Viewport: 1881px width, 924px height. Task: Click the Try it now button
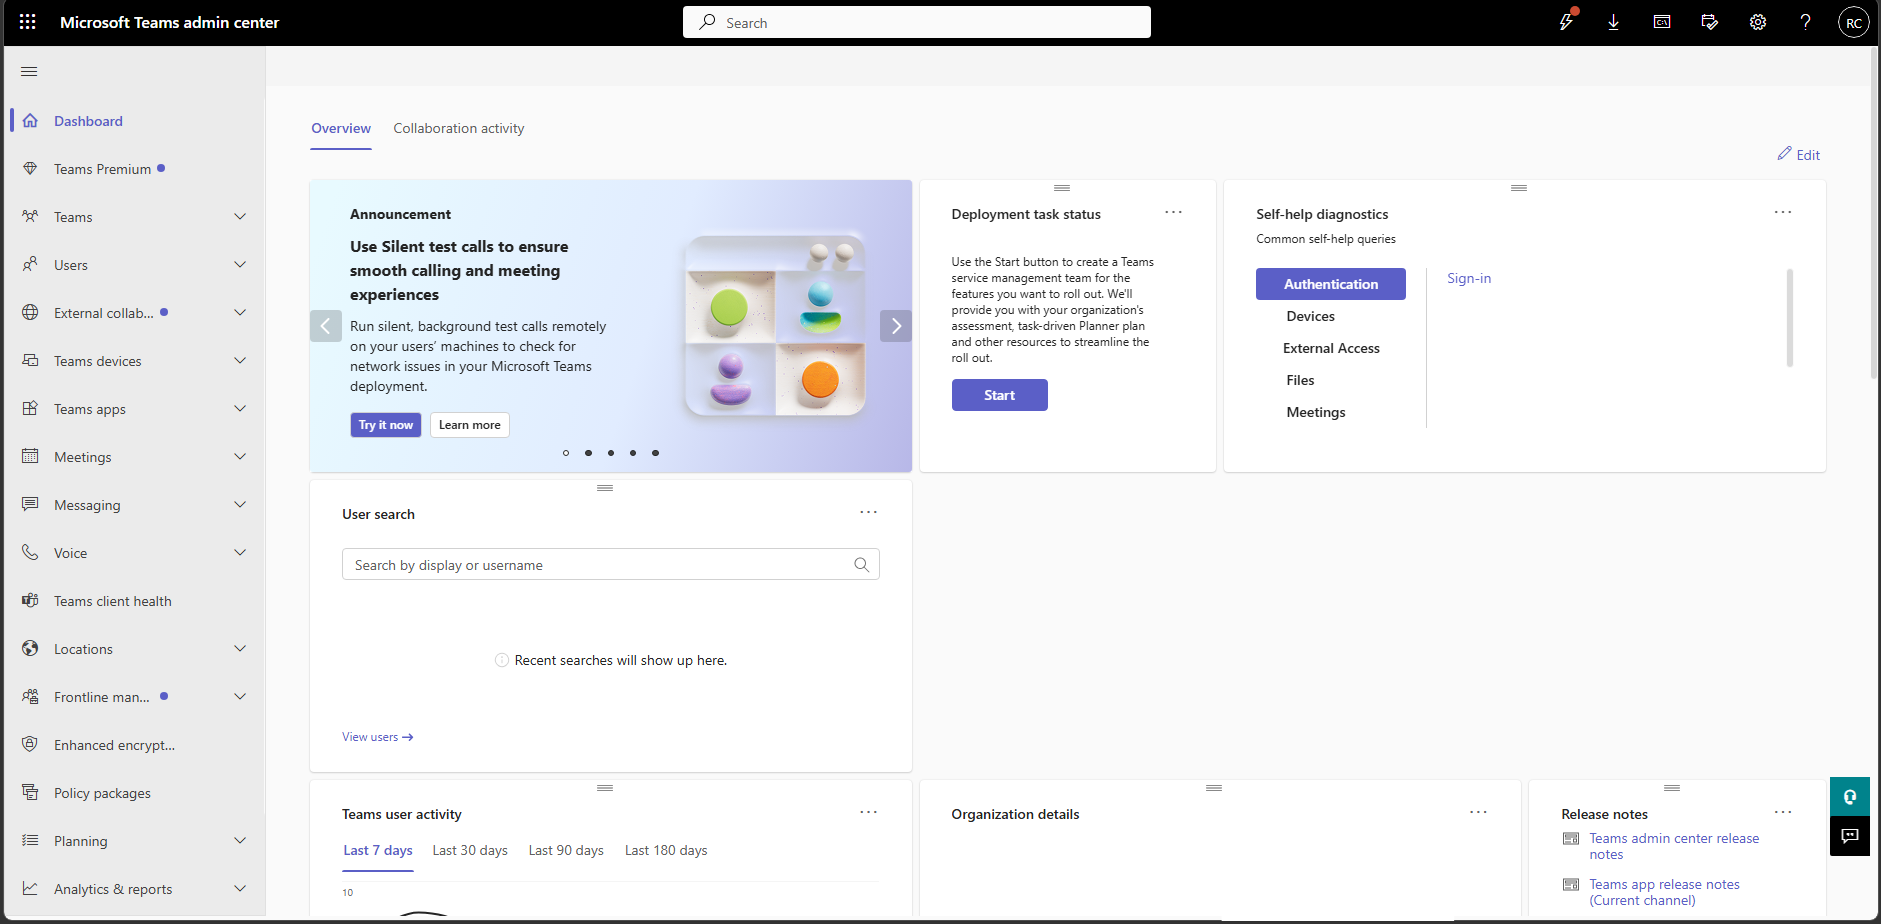pyautogui.click(x=386, y=425)
